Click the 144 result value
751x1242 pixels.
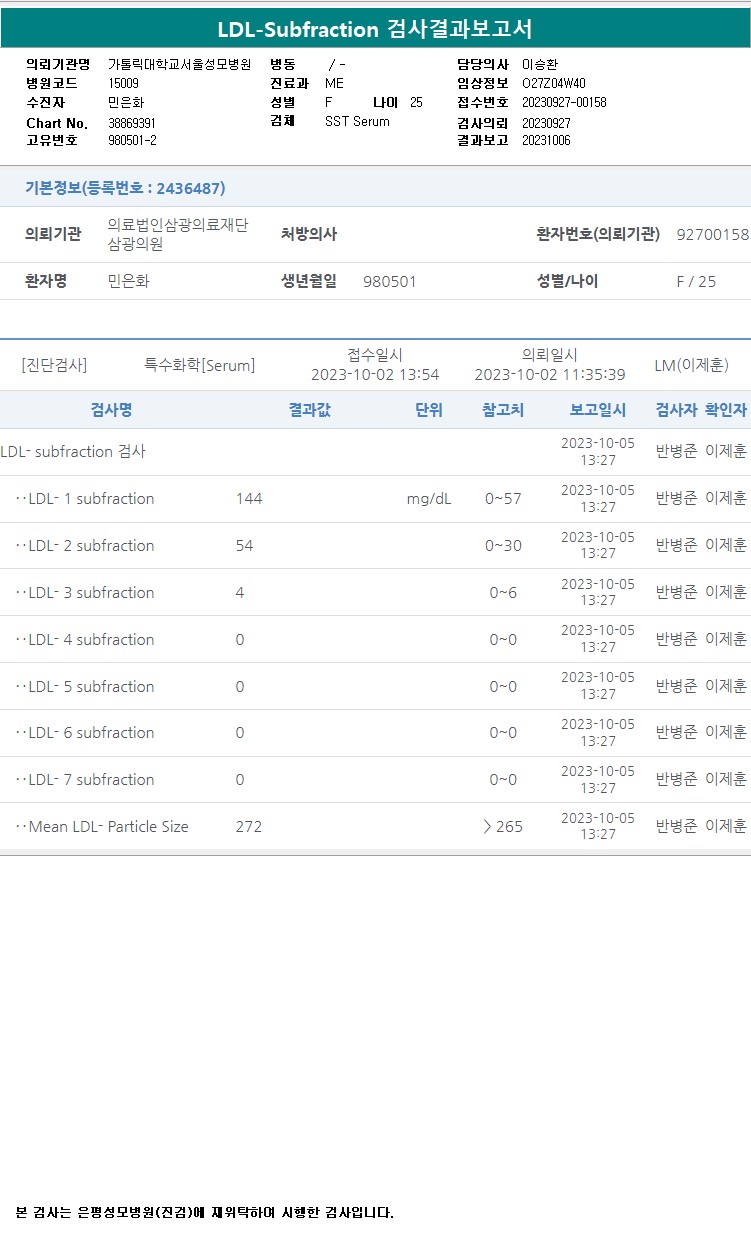point(249,499)
